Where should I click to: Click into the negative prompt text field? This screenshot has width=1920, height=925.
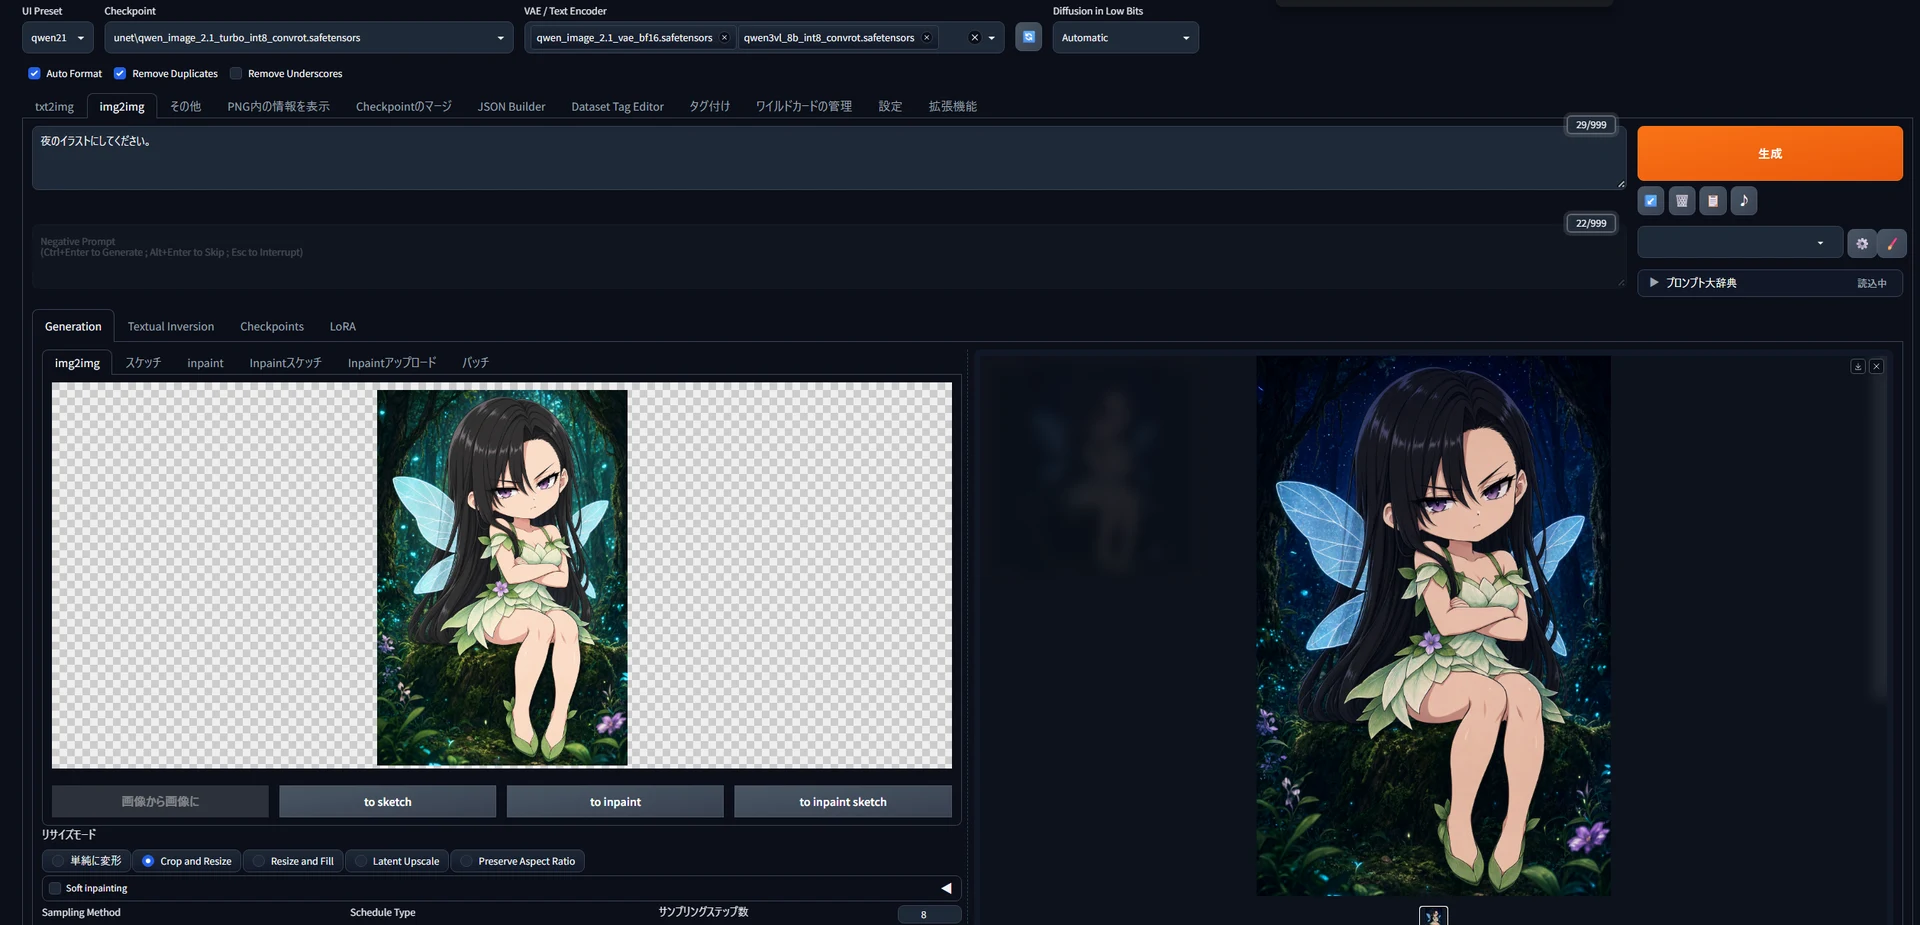828,258
